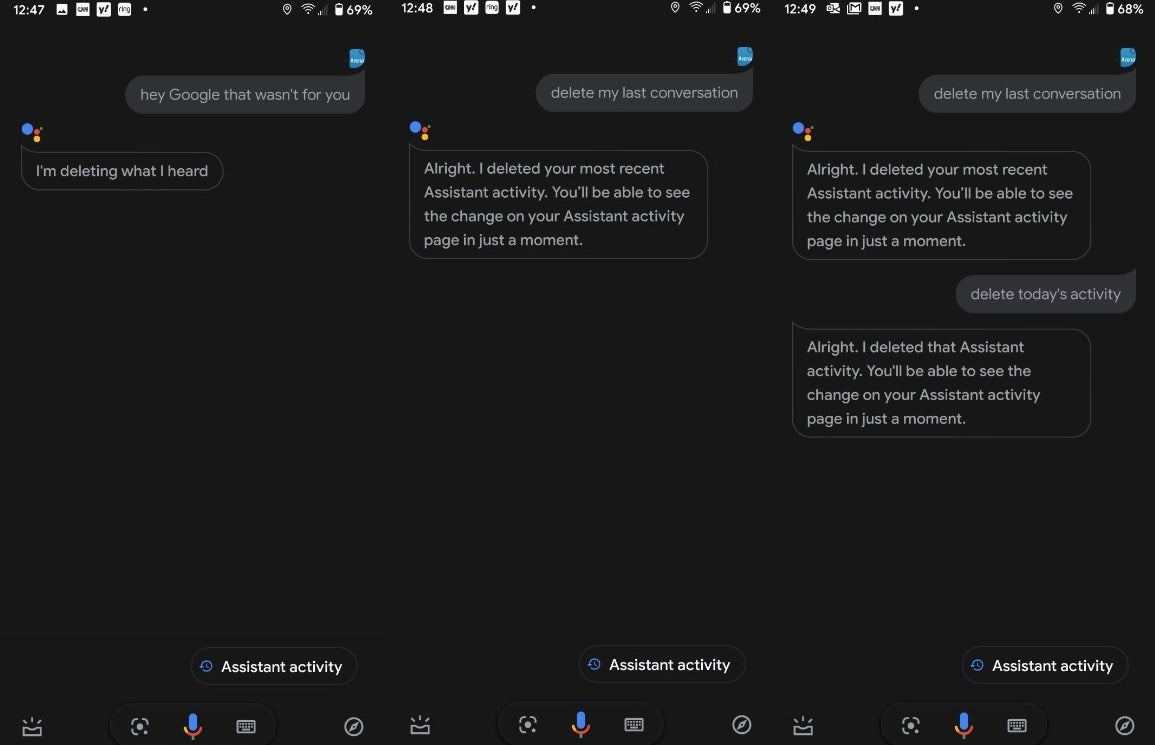Tap the profile avatar in the 12:47 screen
Viewport: 1155px width, 745px height.
coord(357,58)
